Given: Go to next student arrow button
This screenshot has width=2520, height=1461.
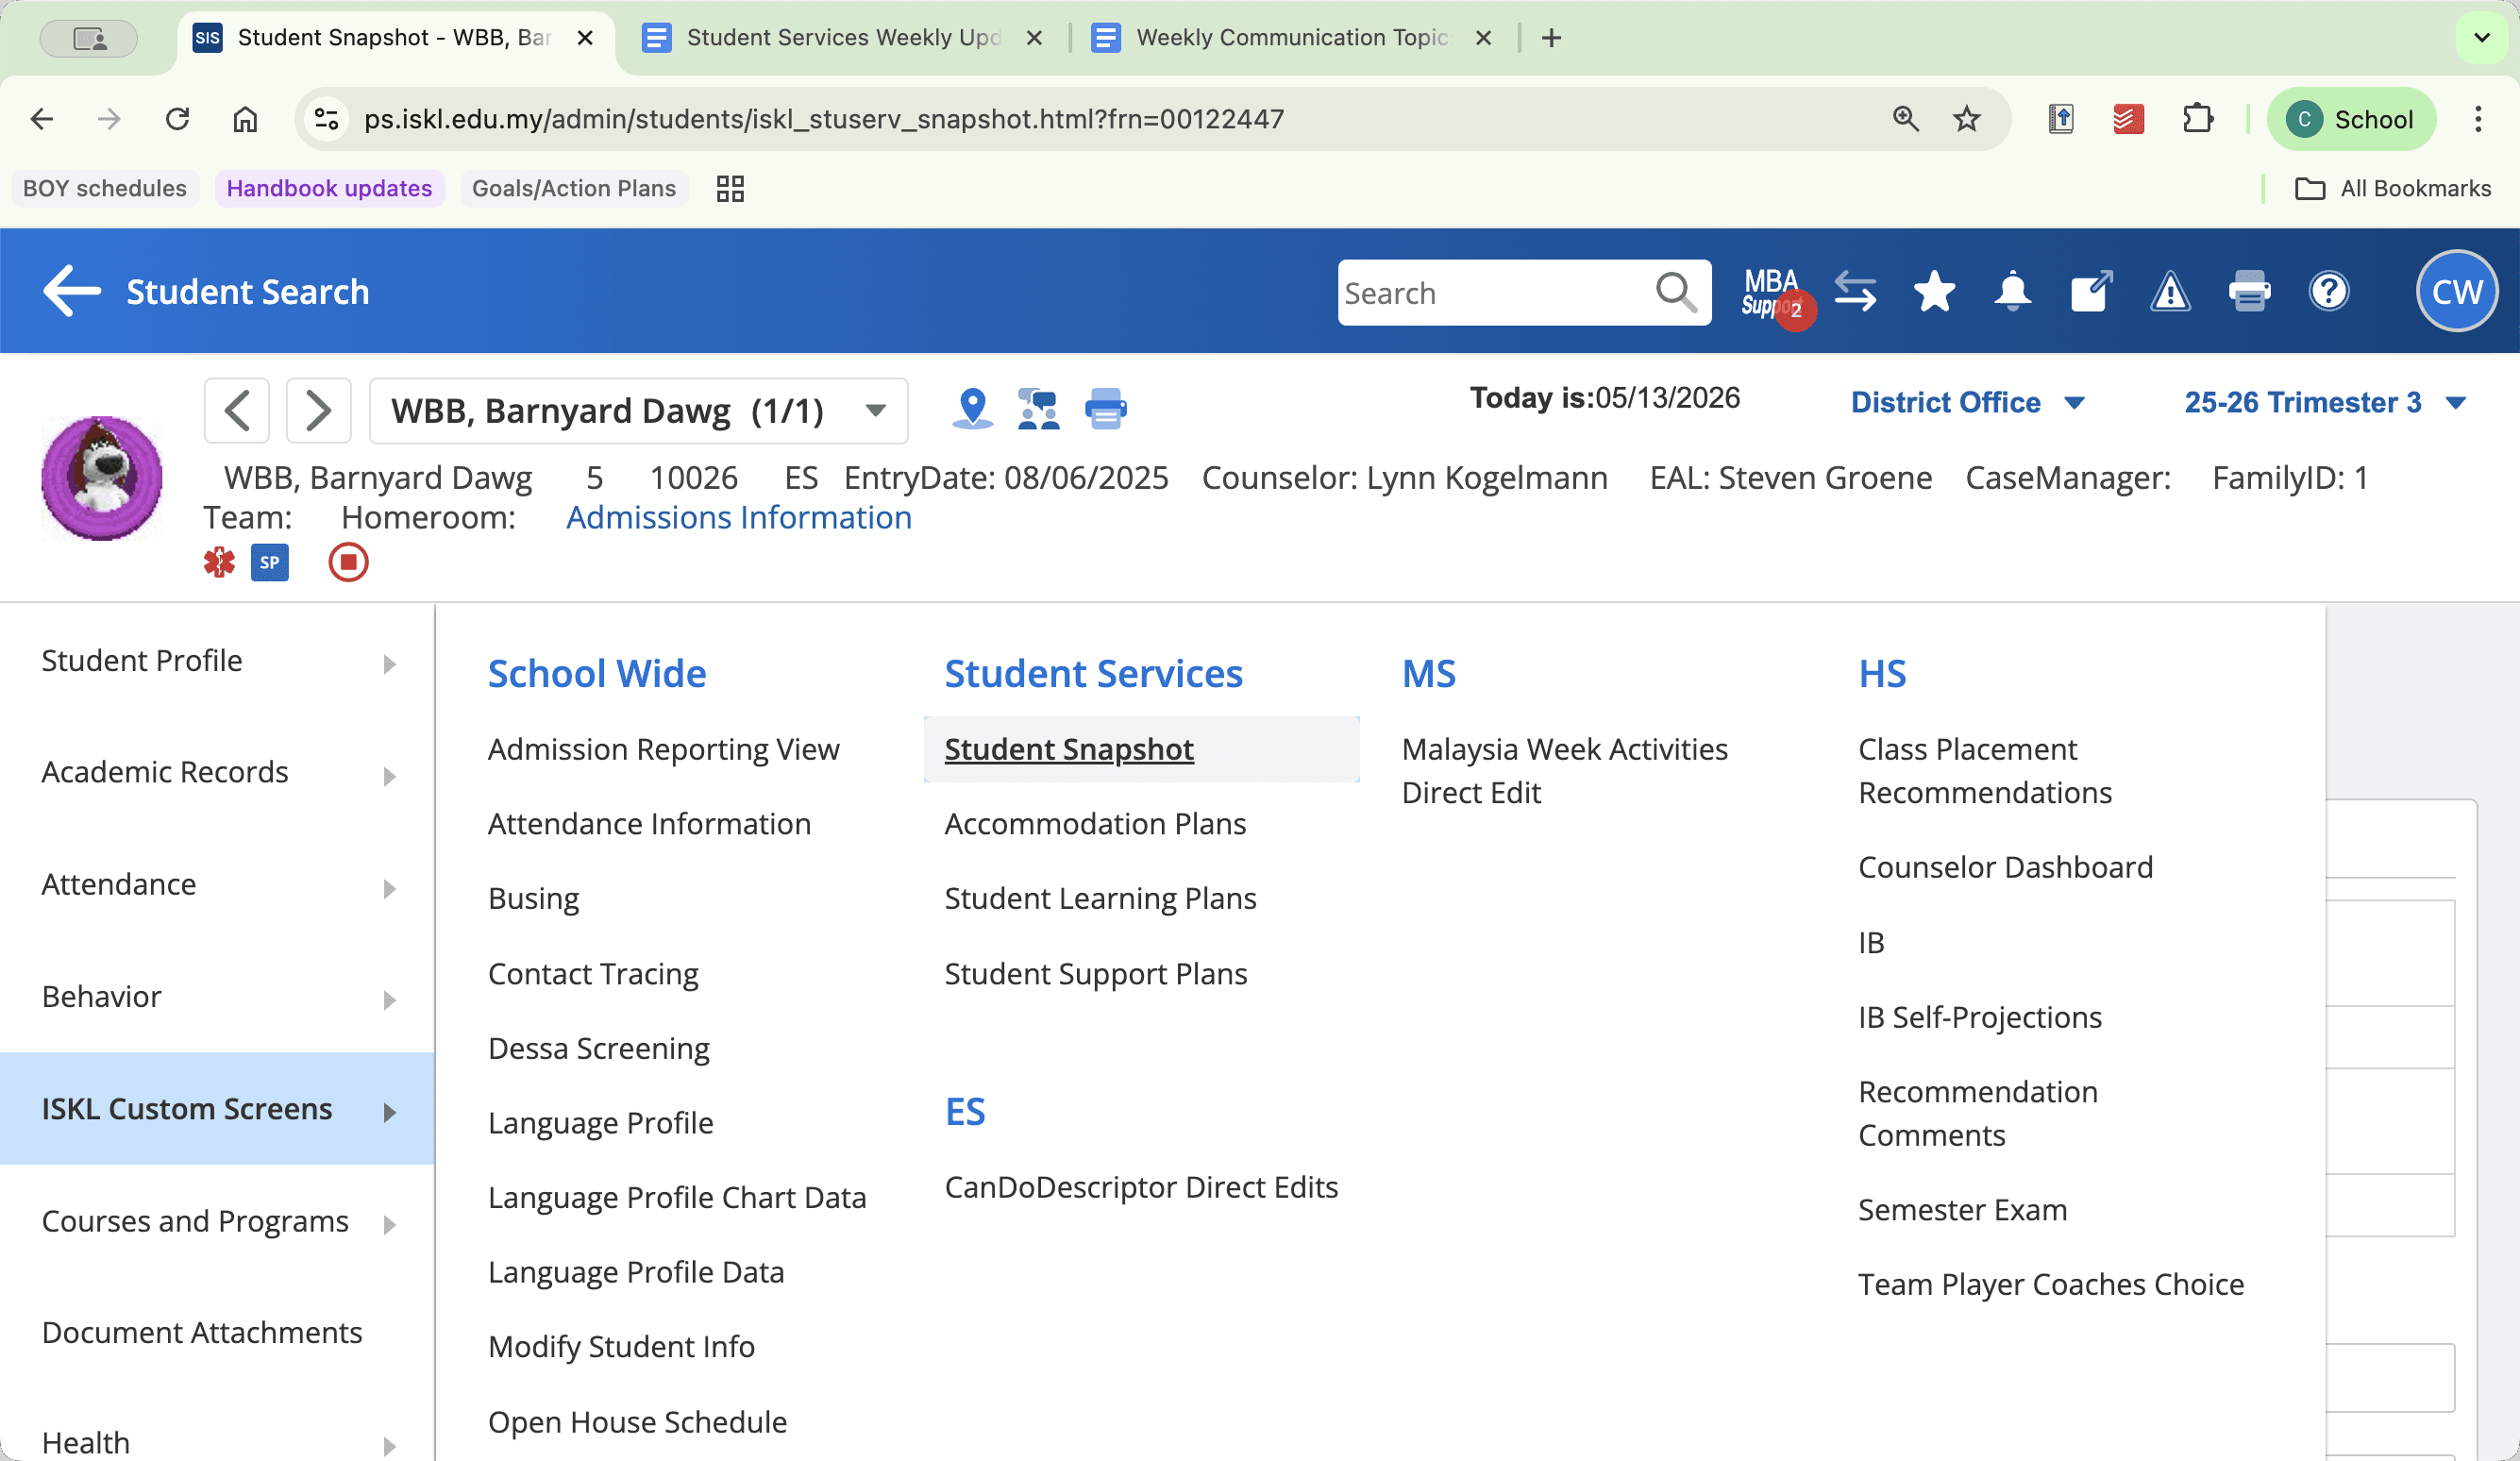Looking at the screenshot, I should [x=318, y=410].
